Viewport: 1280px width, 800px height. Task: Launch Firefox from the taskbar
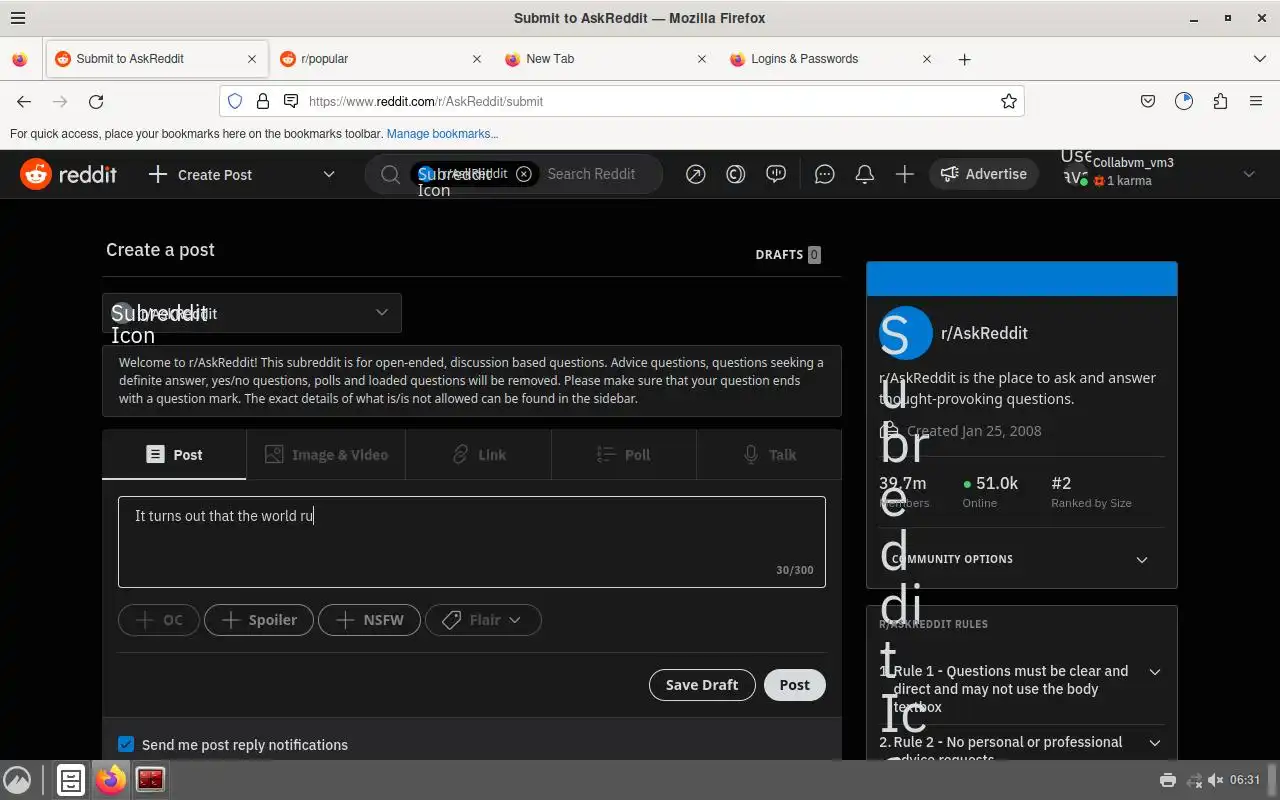point(111,780)
